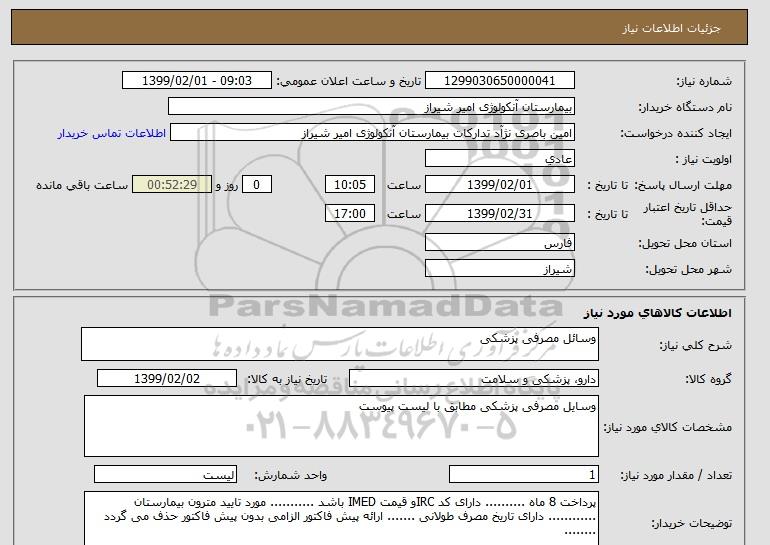Click the نام دستگاه خریدار label
The width and height of the screenshot is (770, 545).
point(685,107)
